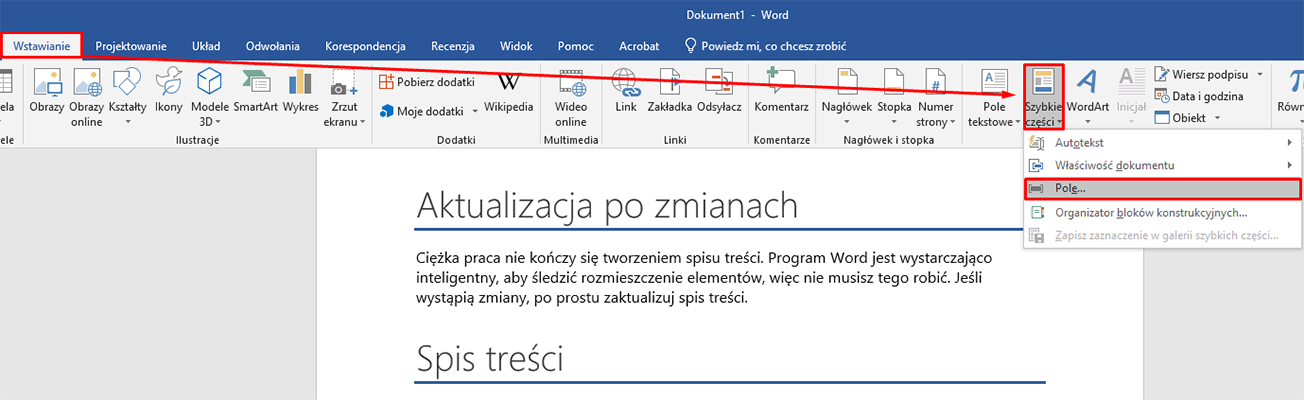
Task: Open the Właściwość dokumentu submenu
Action: 1162,165
